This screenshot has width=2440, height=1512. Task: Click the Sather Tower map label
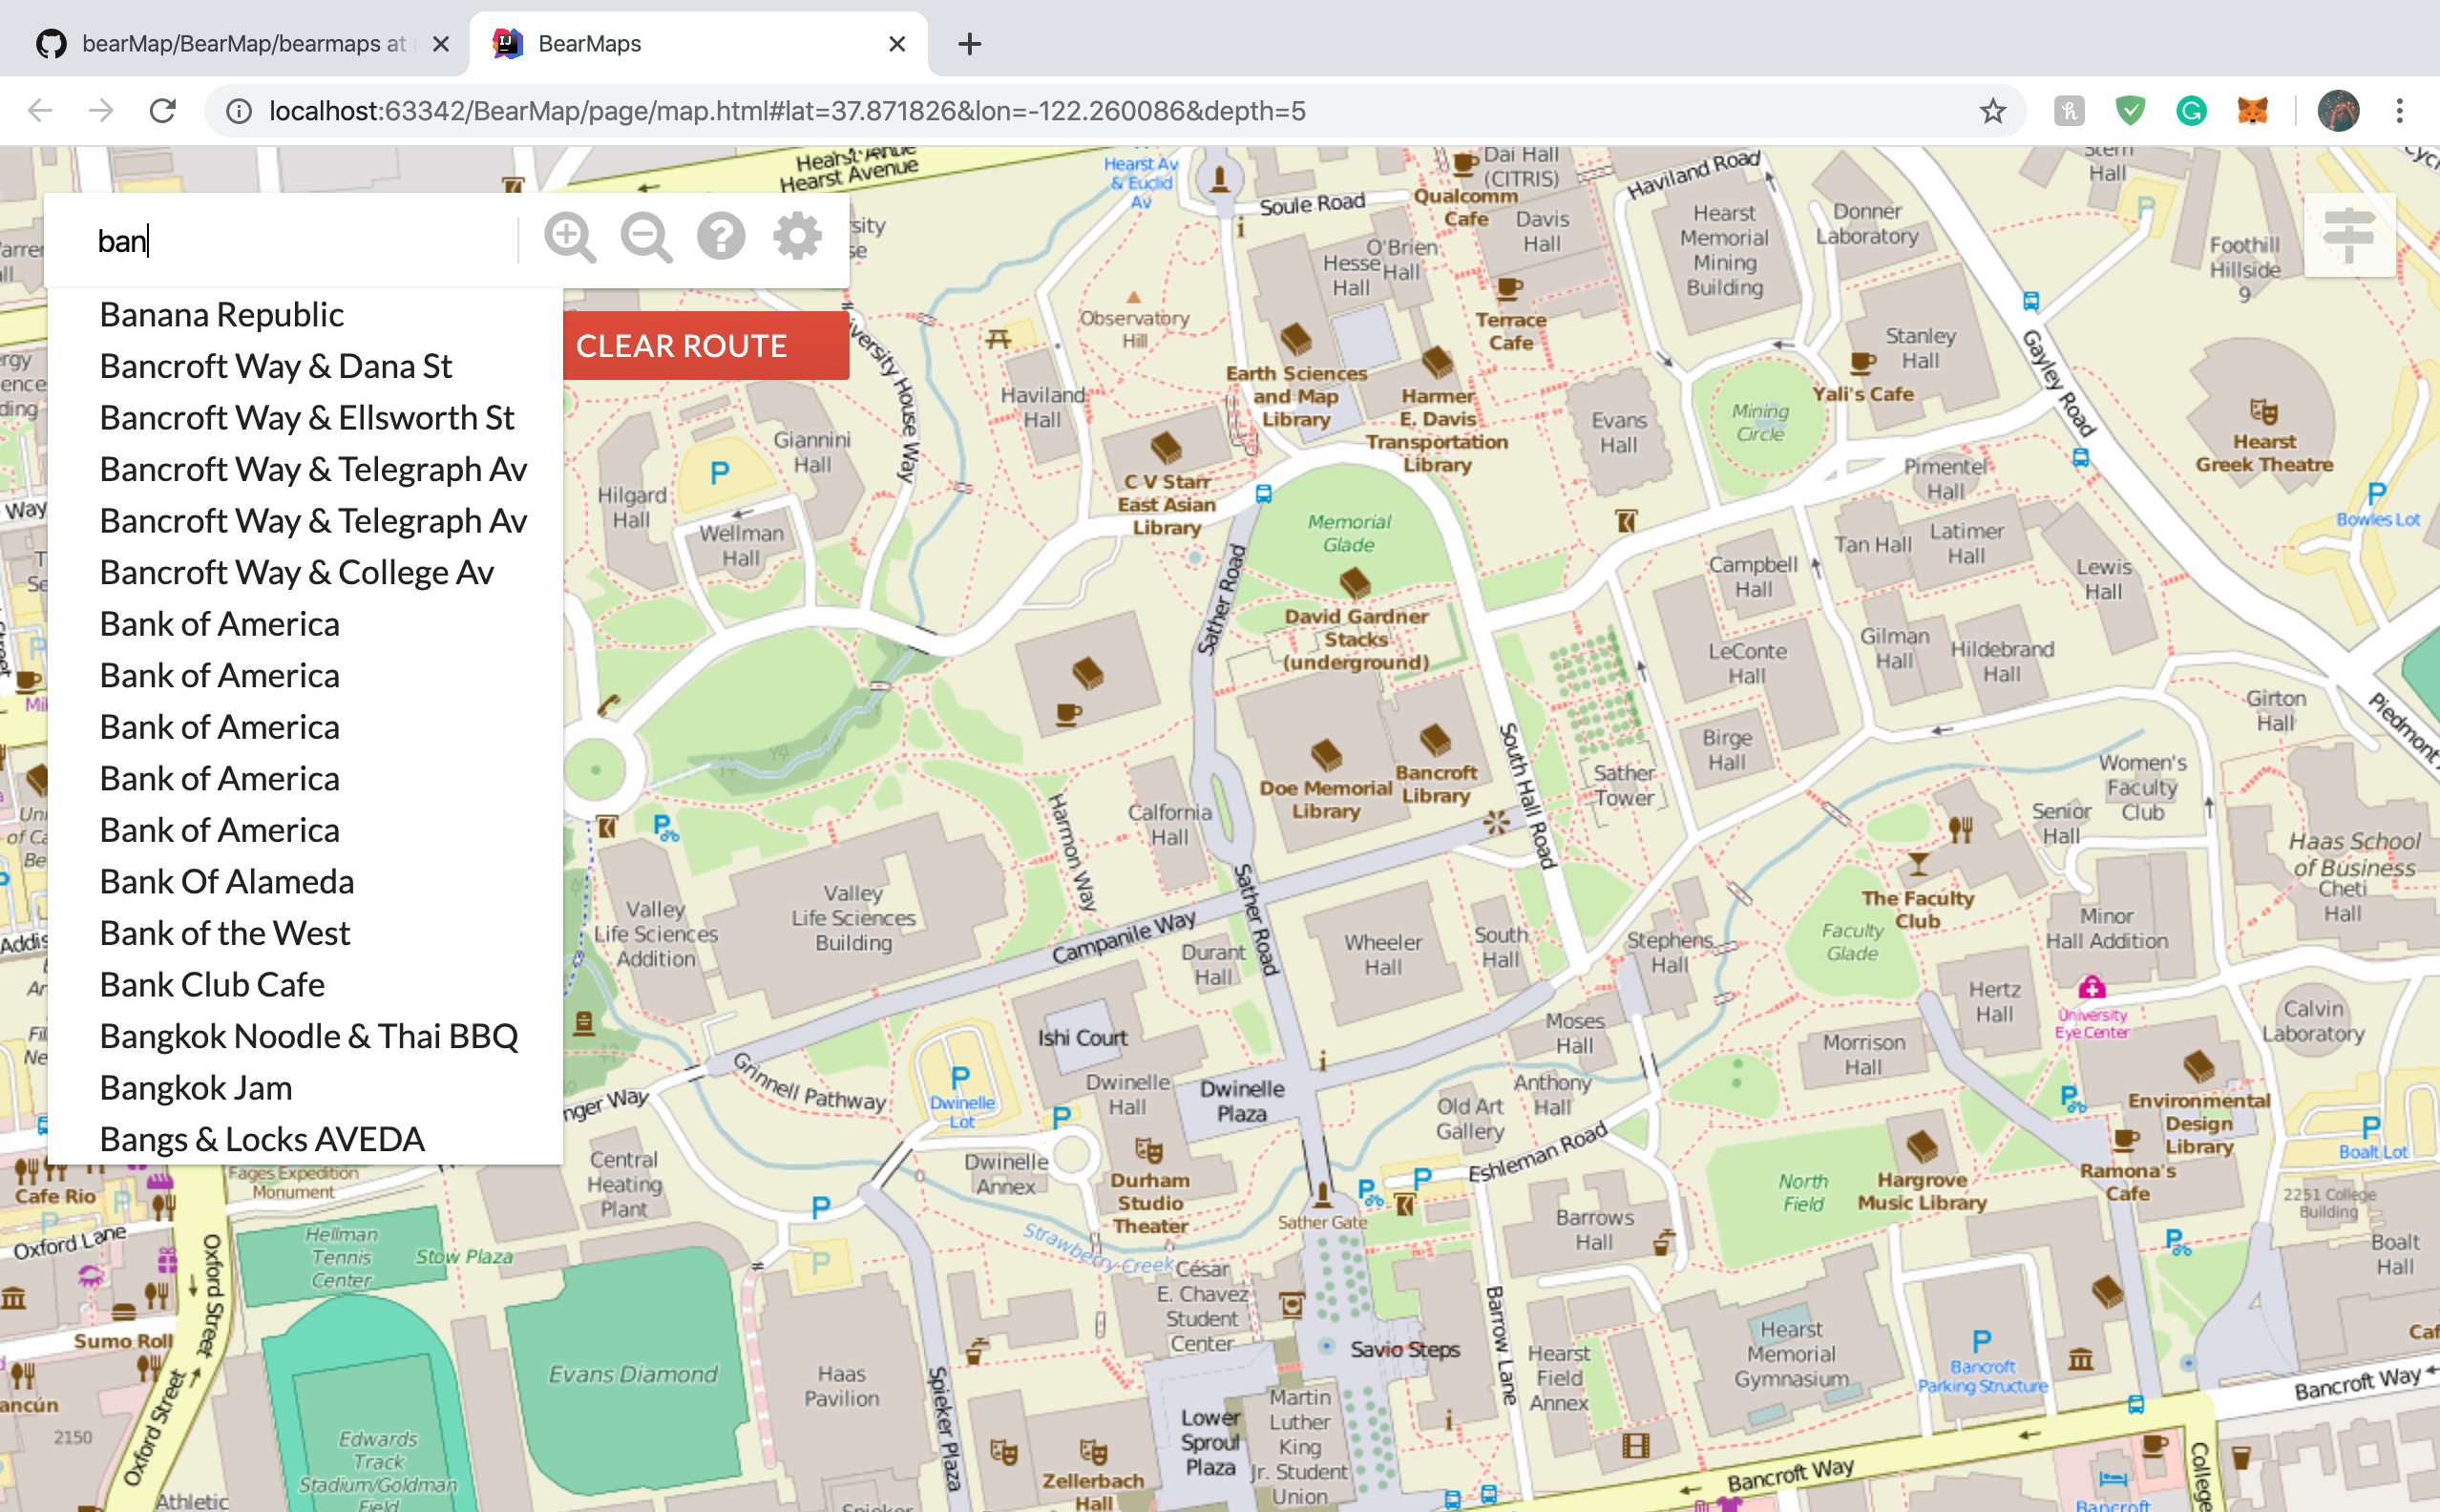1624,785
